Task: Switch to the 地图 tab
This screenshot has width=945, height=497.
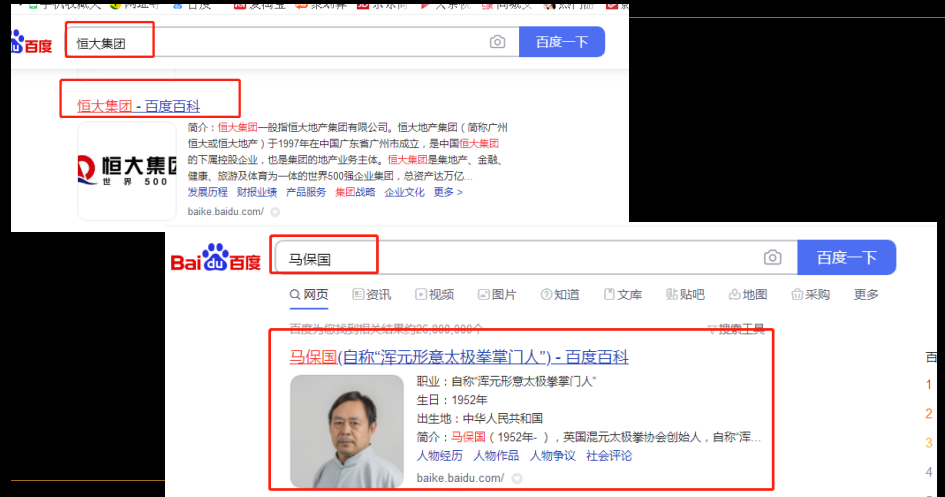Action: coord(748,295)
